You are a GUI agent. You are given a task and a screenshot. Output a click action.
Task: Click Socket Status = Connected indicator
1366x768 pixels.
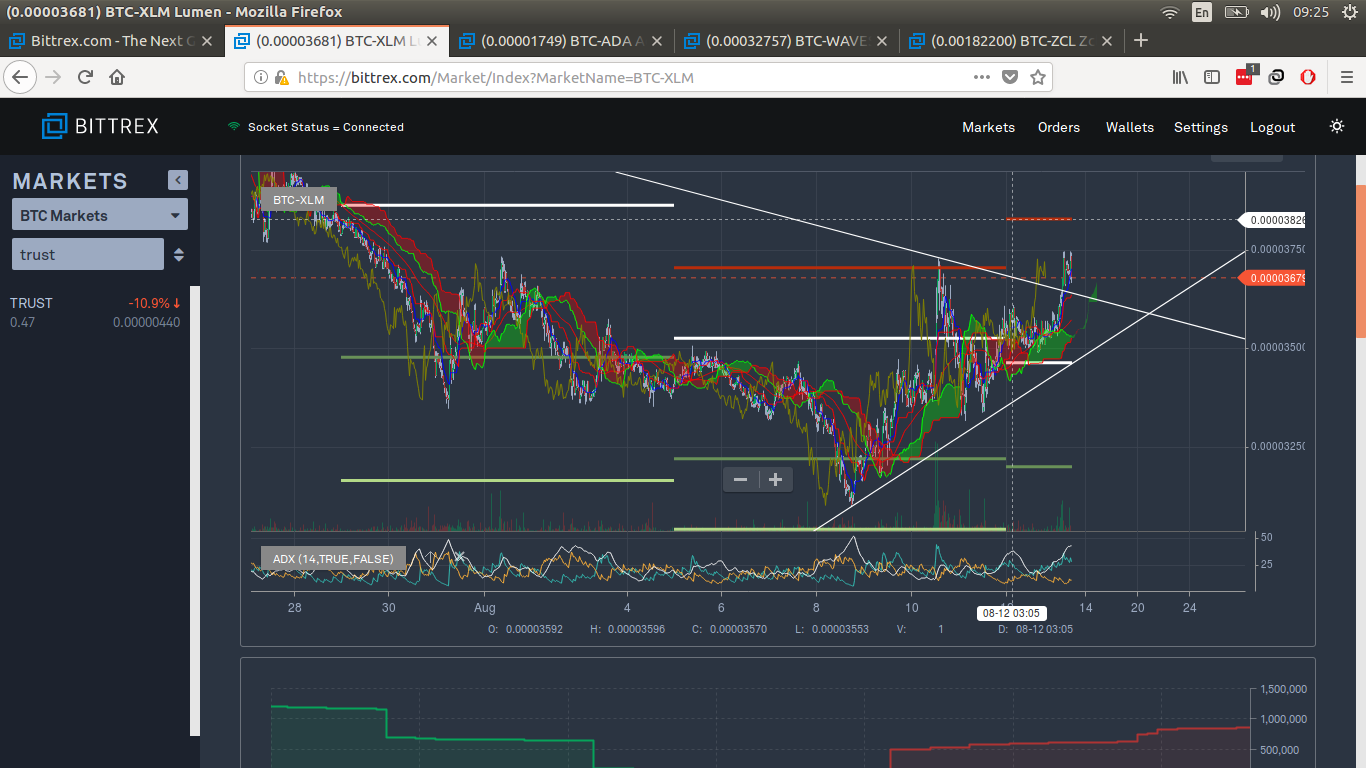[316, 127]
